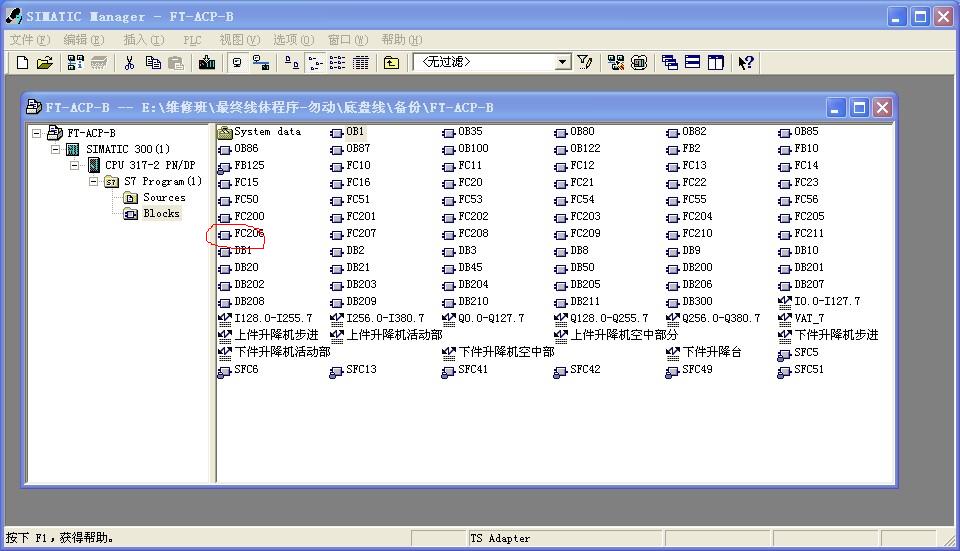Select the Sources folder in the tree

tap(164, 197)
